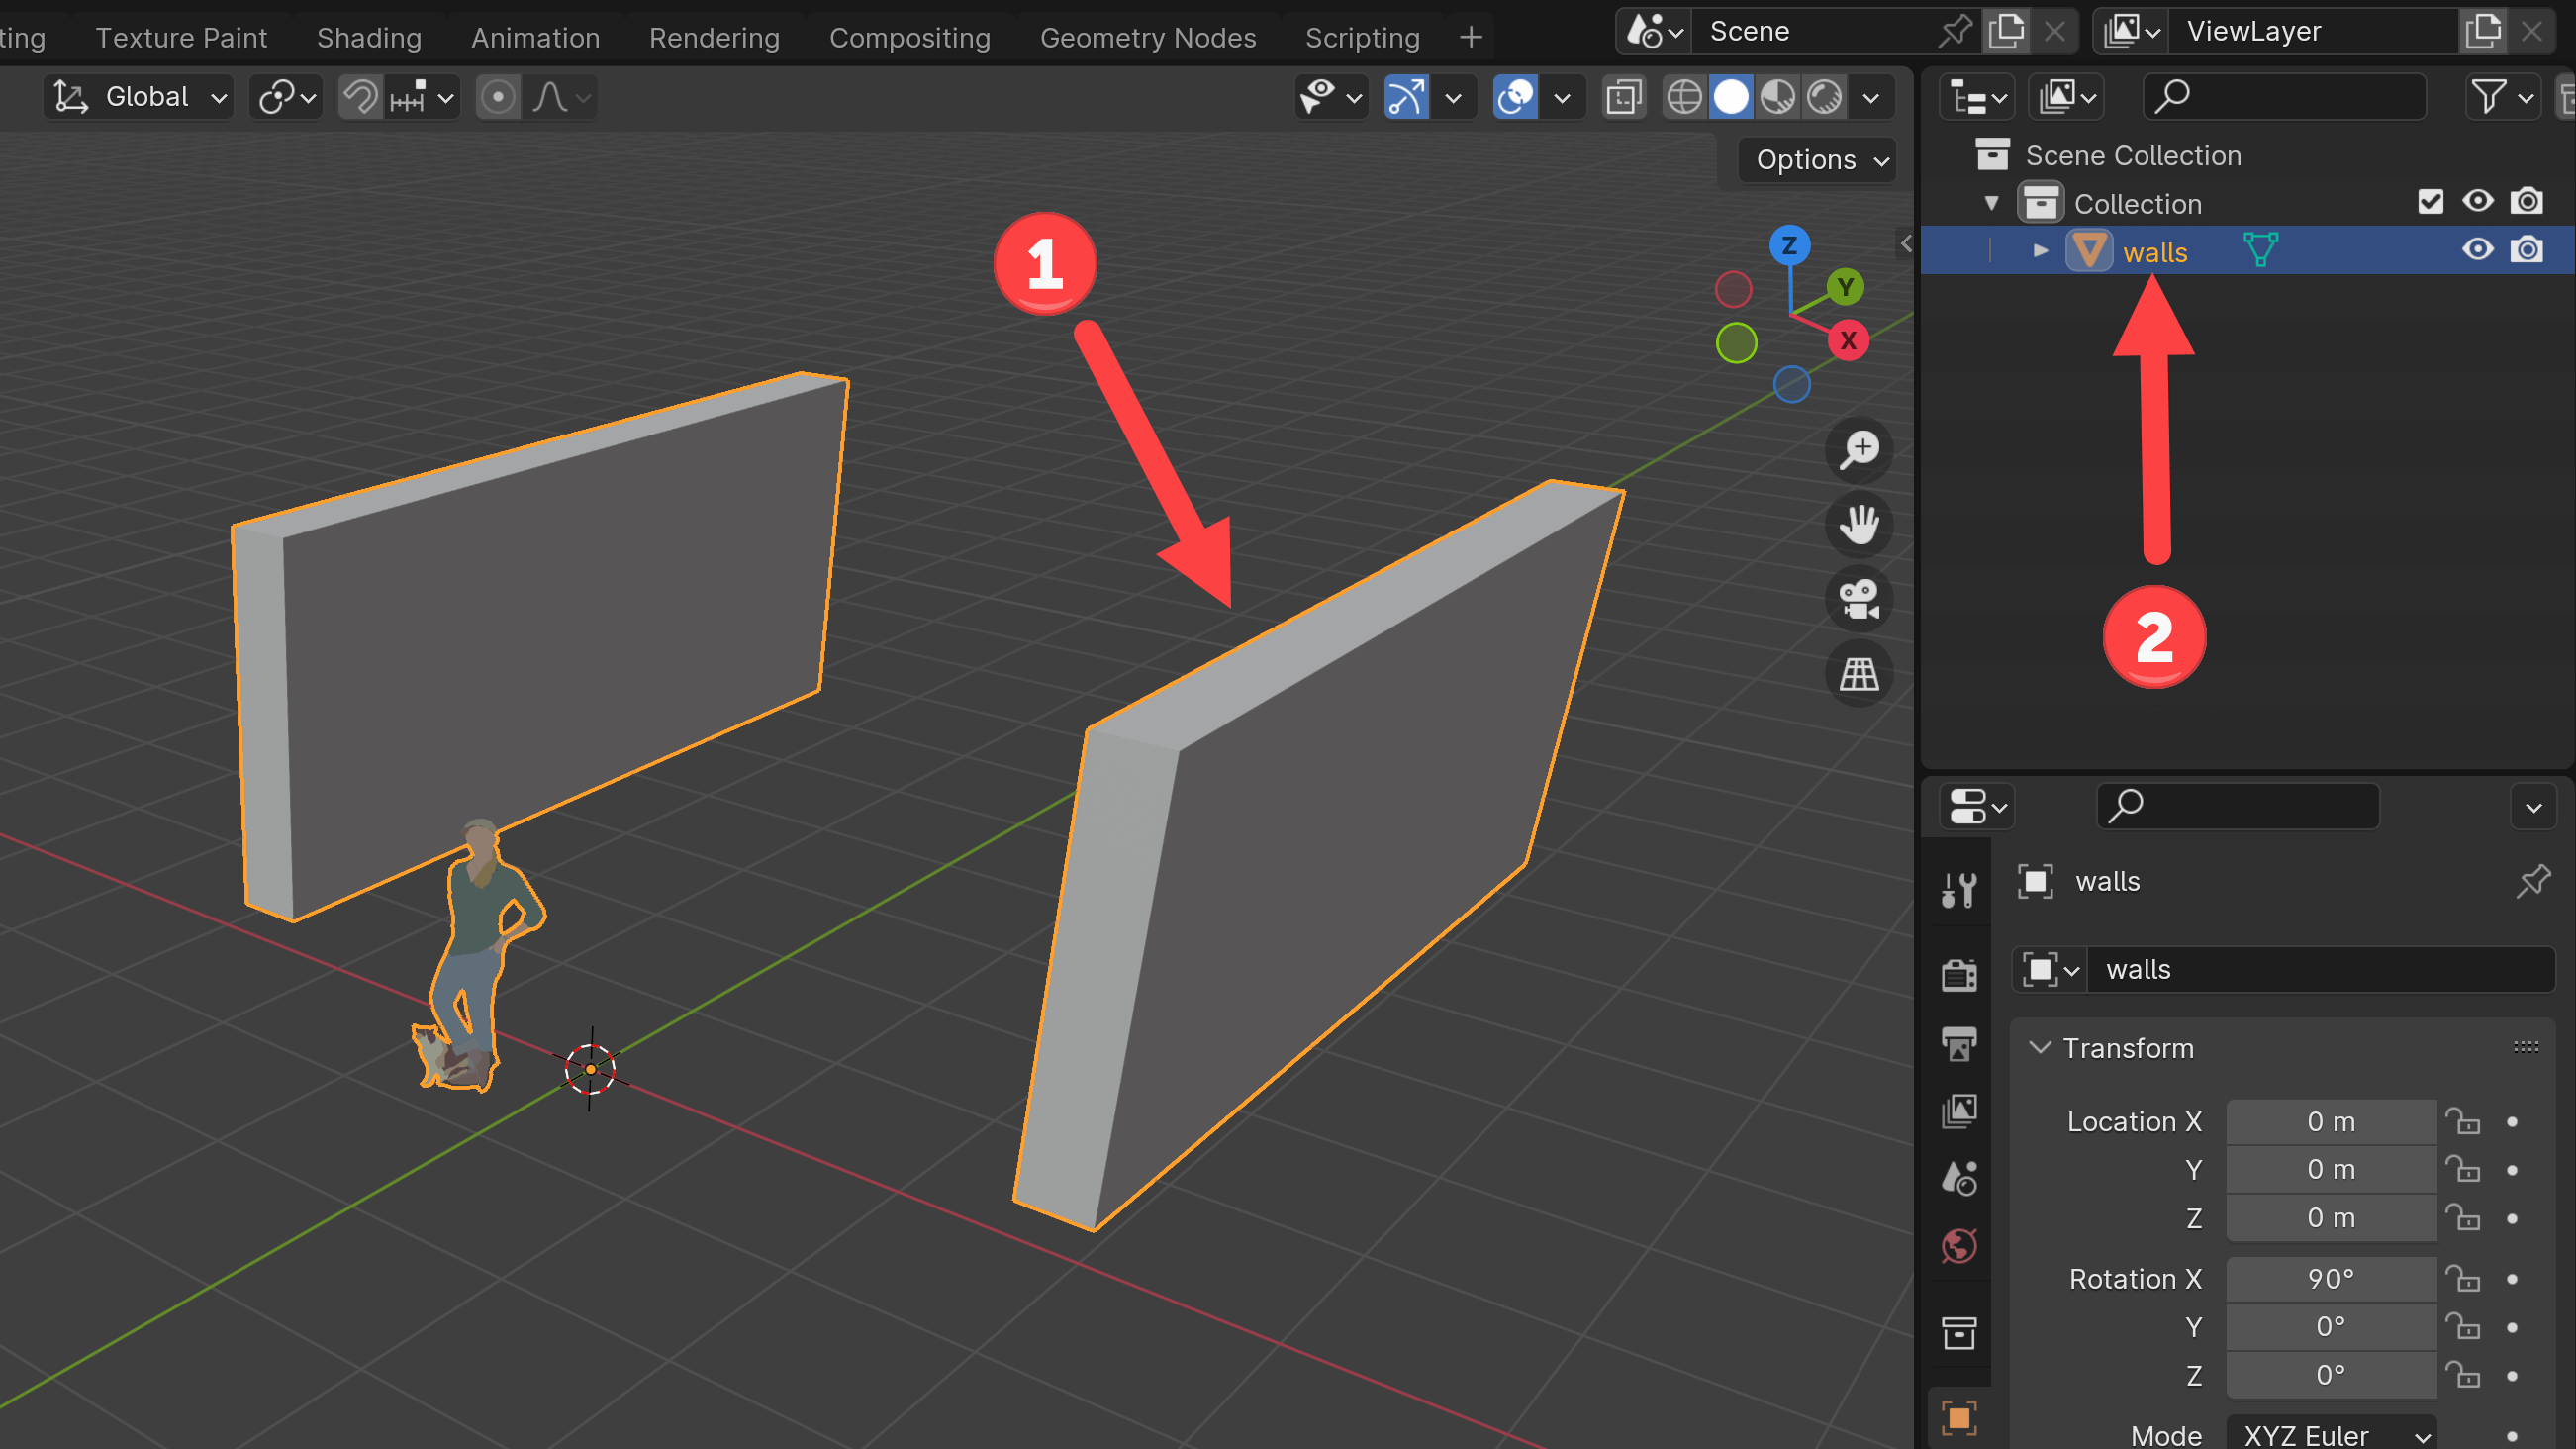Open the Tool properties tab
Viewport: 2576px width, 1449px height.
coord(1958,889)
